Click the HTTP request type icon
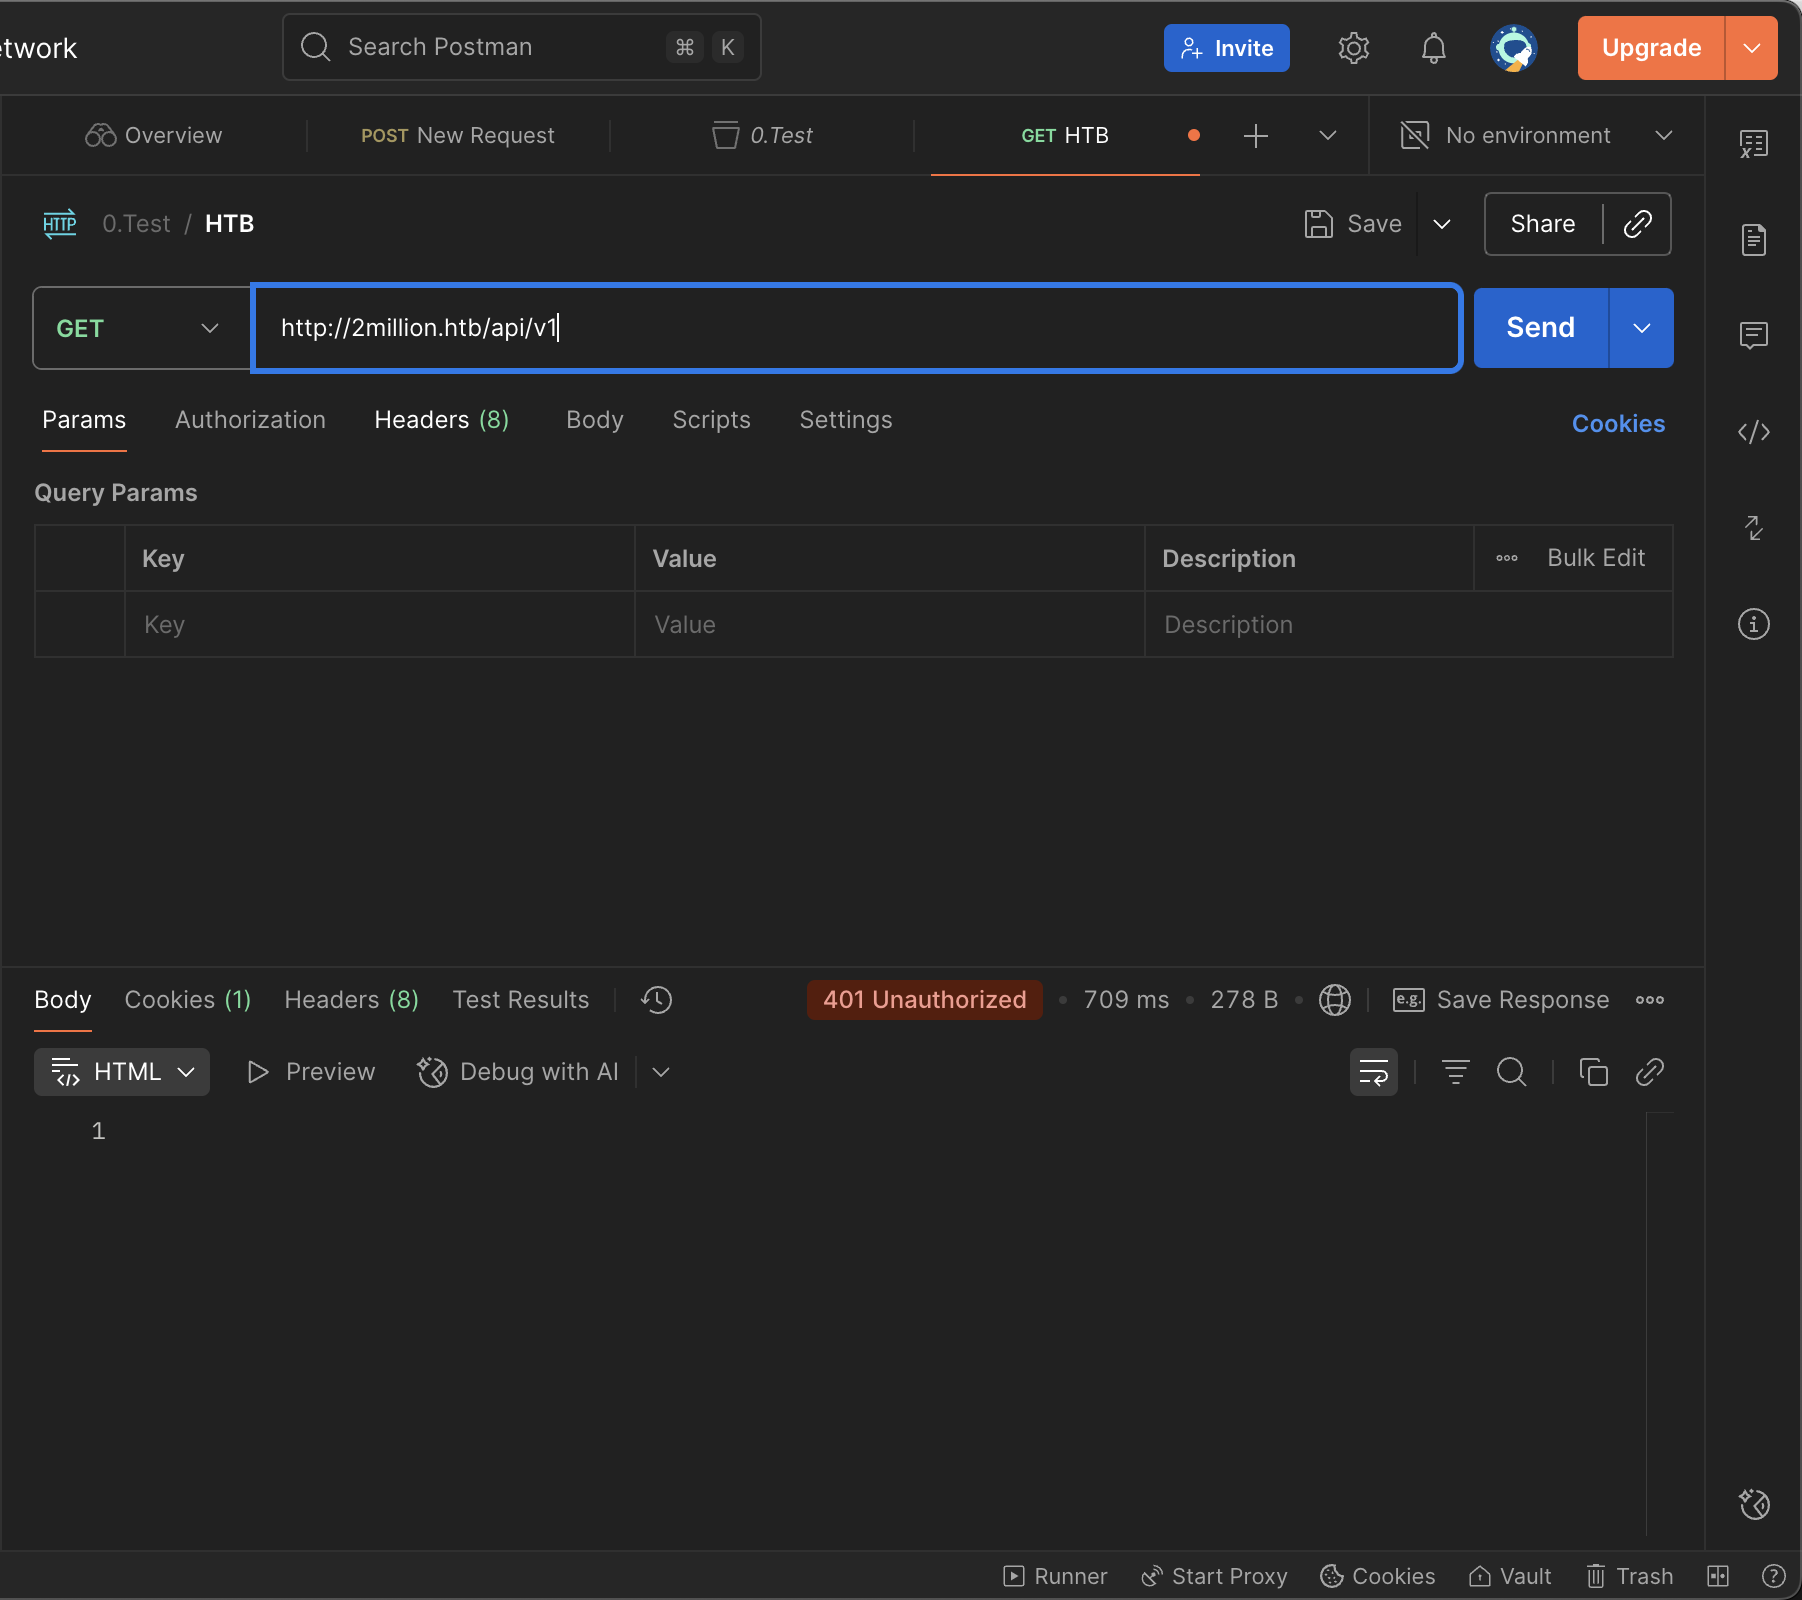Viewport: 1802px width, 1600px height. pyautogui.click(x=60, y=224)
